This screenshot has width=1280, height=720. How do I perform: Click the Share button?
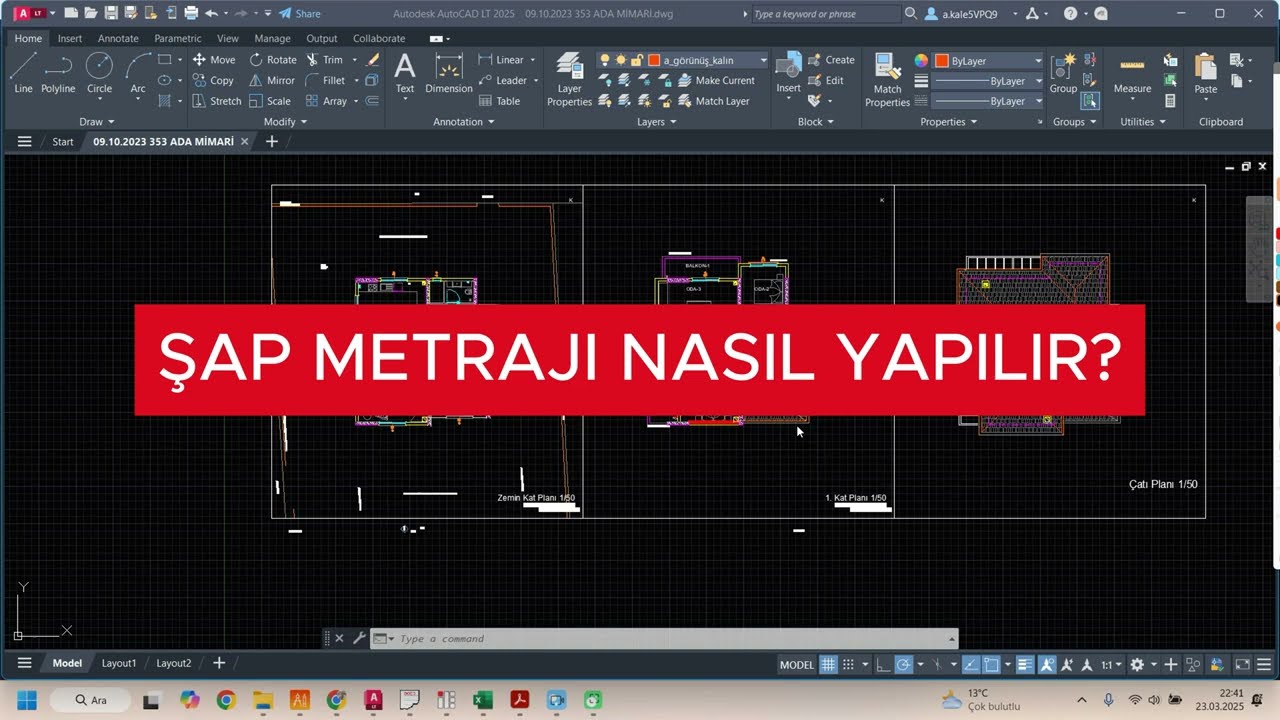[300, 14]
